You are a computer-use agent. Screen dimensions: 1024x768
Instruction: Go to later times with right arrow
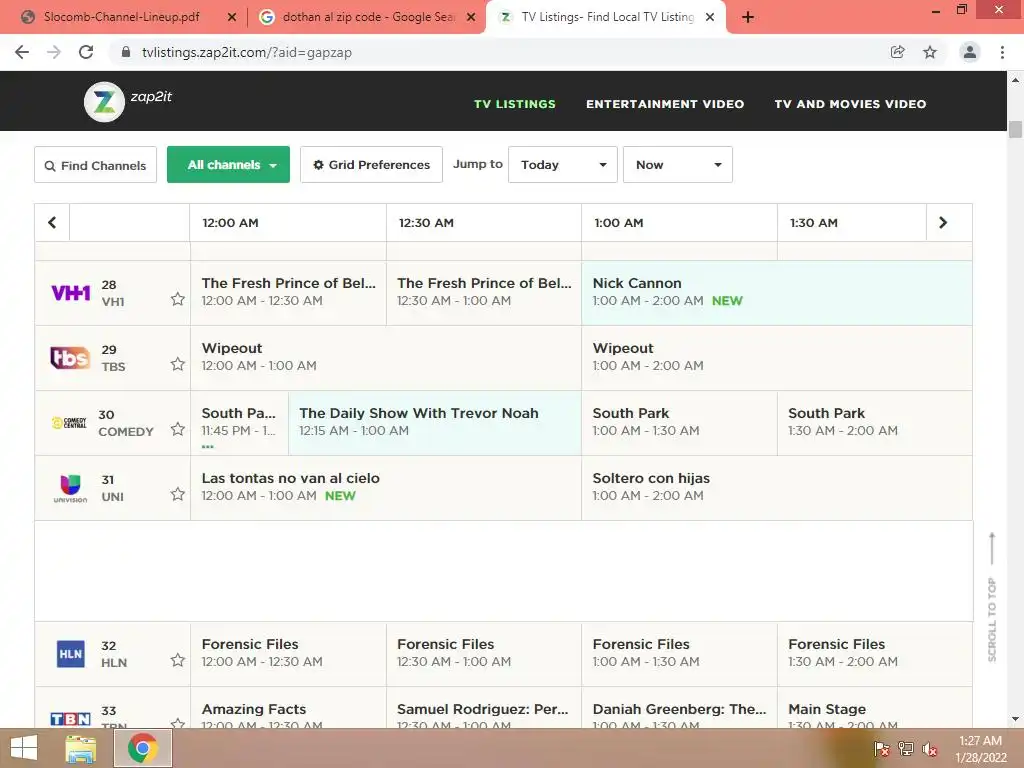coord(942,223)
